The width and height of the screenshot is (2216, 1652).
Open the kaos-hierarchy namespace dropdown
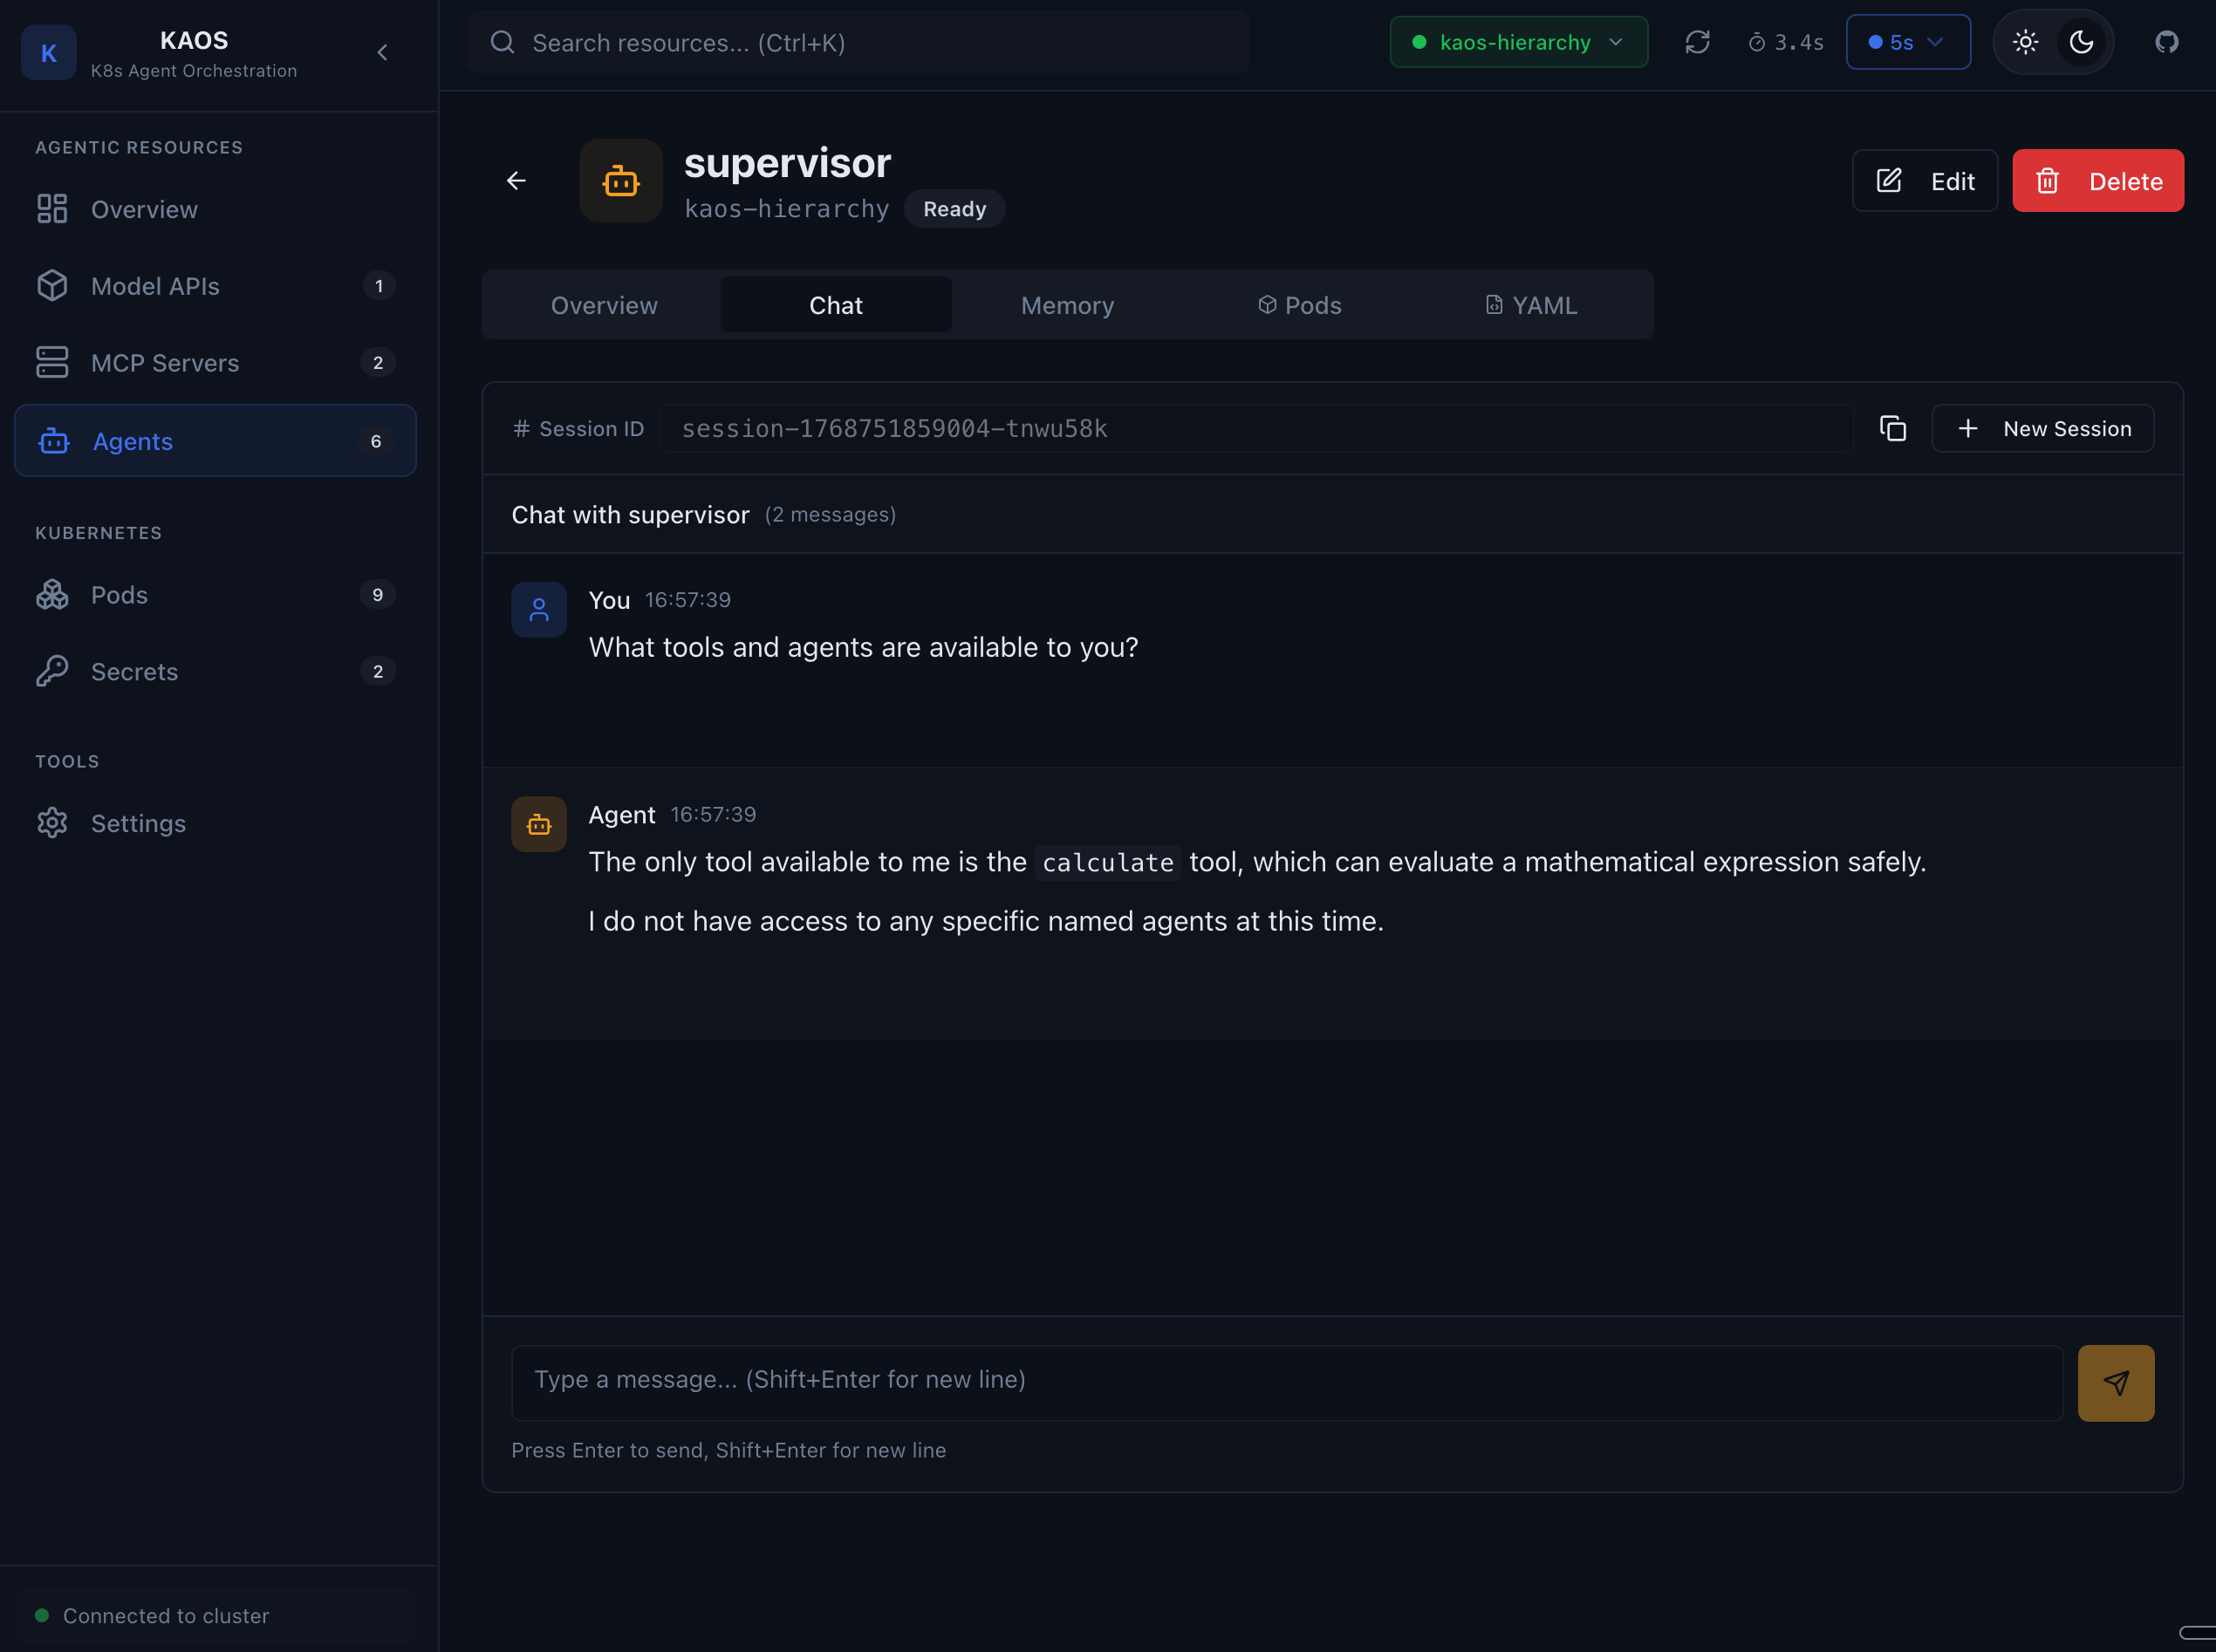[x=1517, y=42]
